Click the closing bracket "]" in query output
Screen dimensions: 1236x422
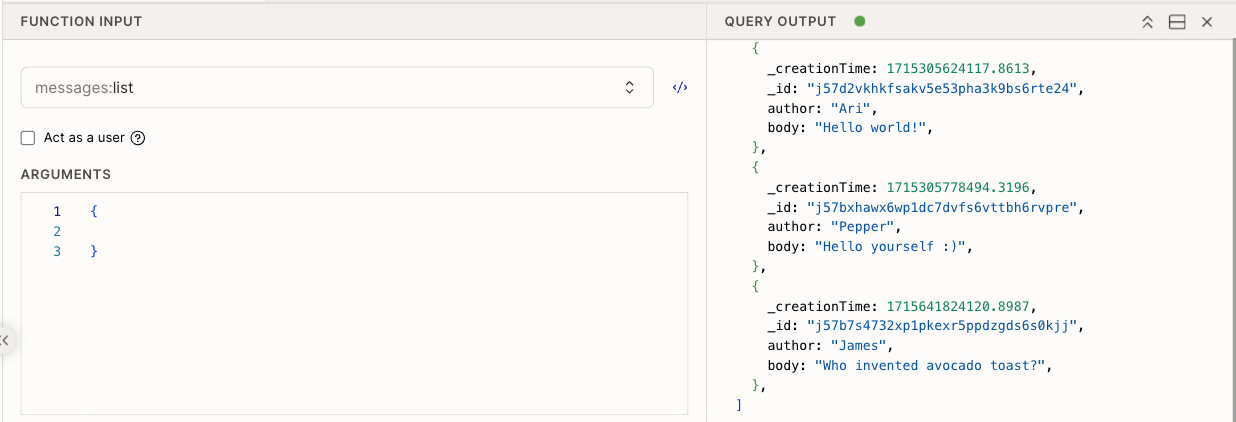738,404
